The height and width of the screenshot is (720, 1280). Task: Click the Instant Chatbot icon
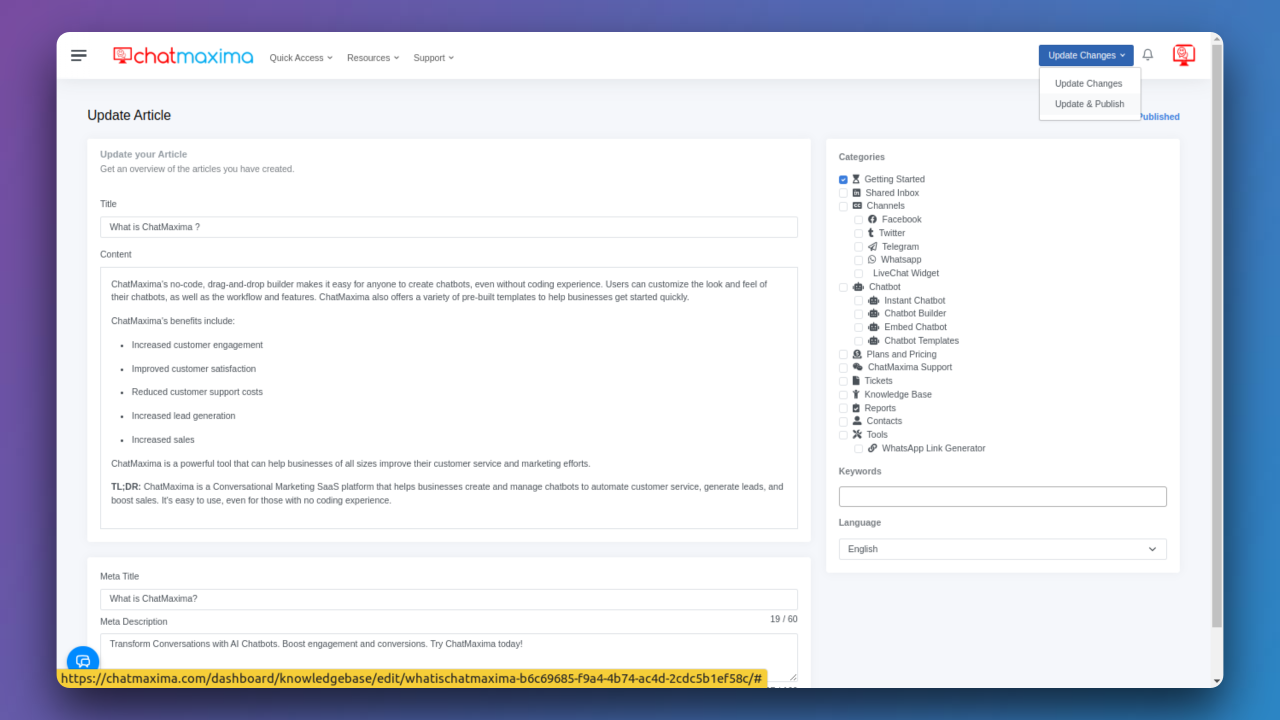click(873, 300)
